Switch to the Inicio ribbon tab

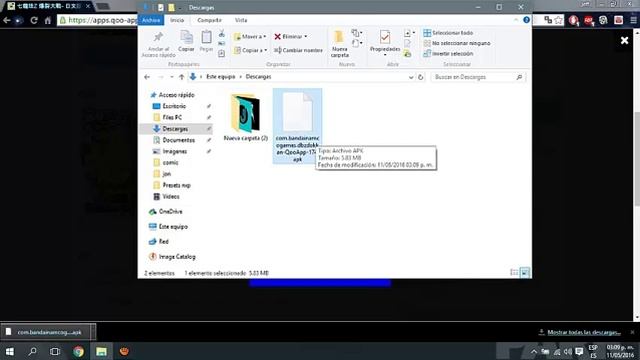click(x=177, y=20)
